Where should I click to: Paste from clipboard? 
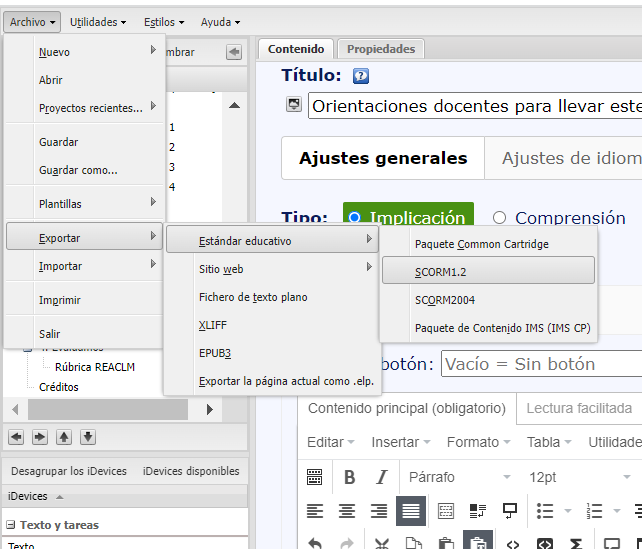(x=445, y=543)
